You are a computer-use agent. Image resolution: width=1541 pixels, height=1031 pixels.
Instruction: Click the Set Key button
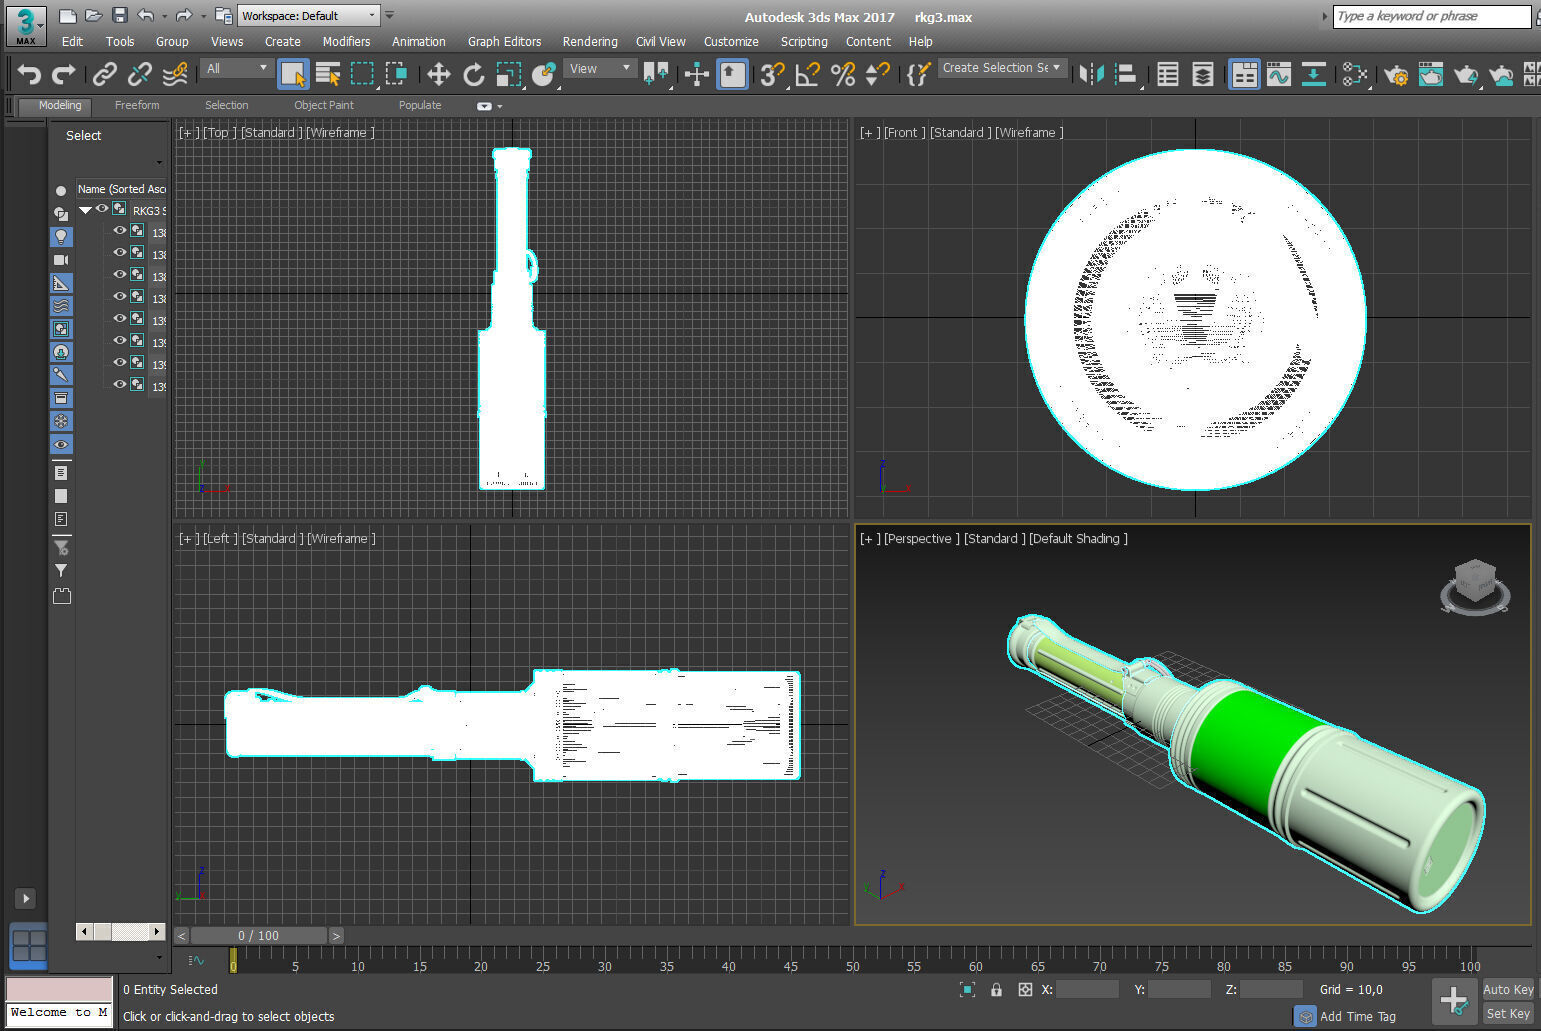coord(1508,1013)
